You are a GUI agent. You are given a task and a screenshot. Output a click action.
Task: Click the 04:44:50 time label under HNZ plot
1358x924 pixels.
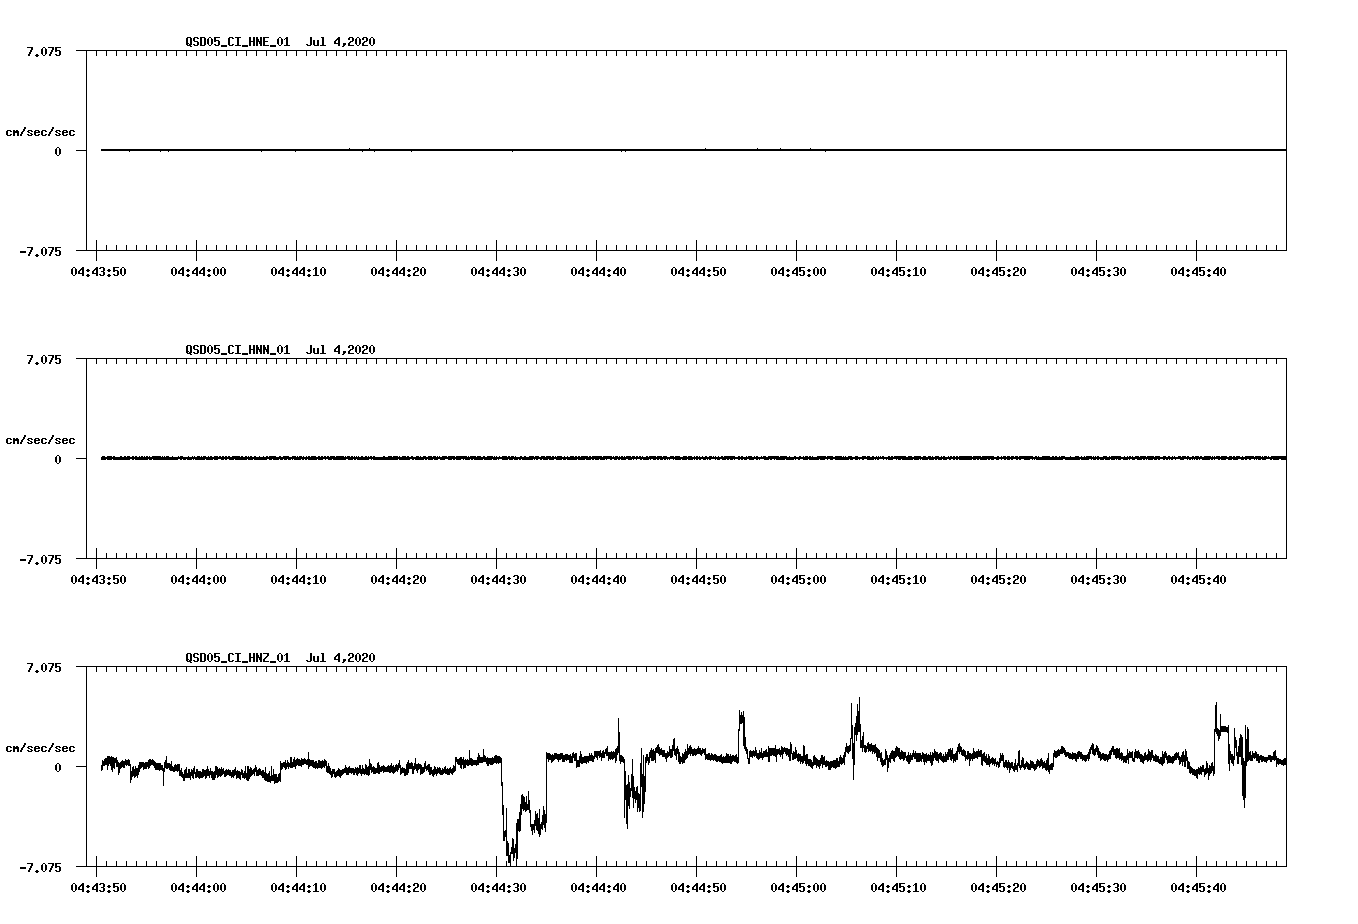698,887
